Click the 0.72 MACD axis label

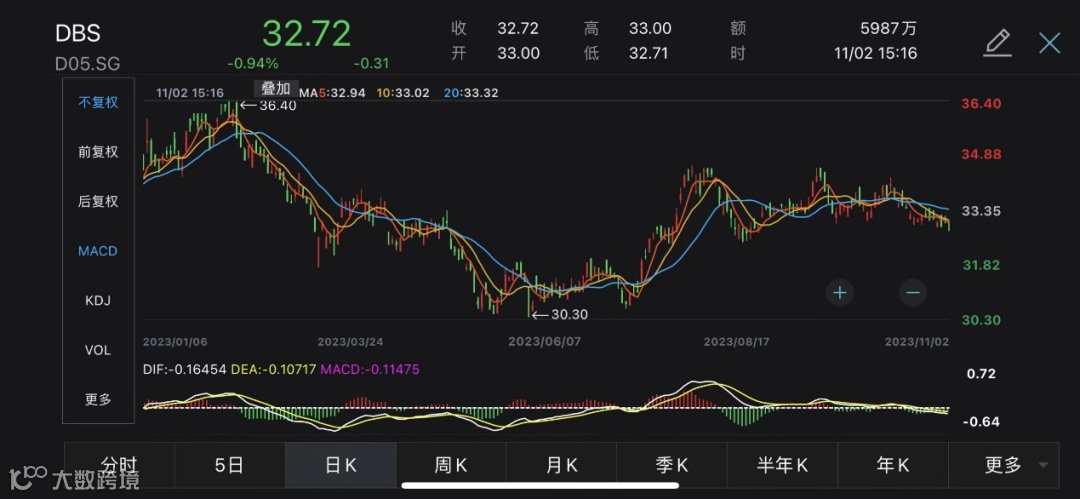[x=982, y=374]
